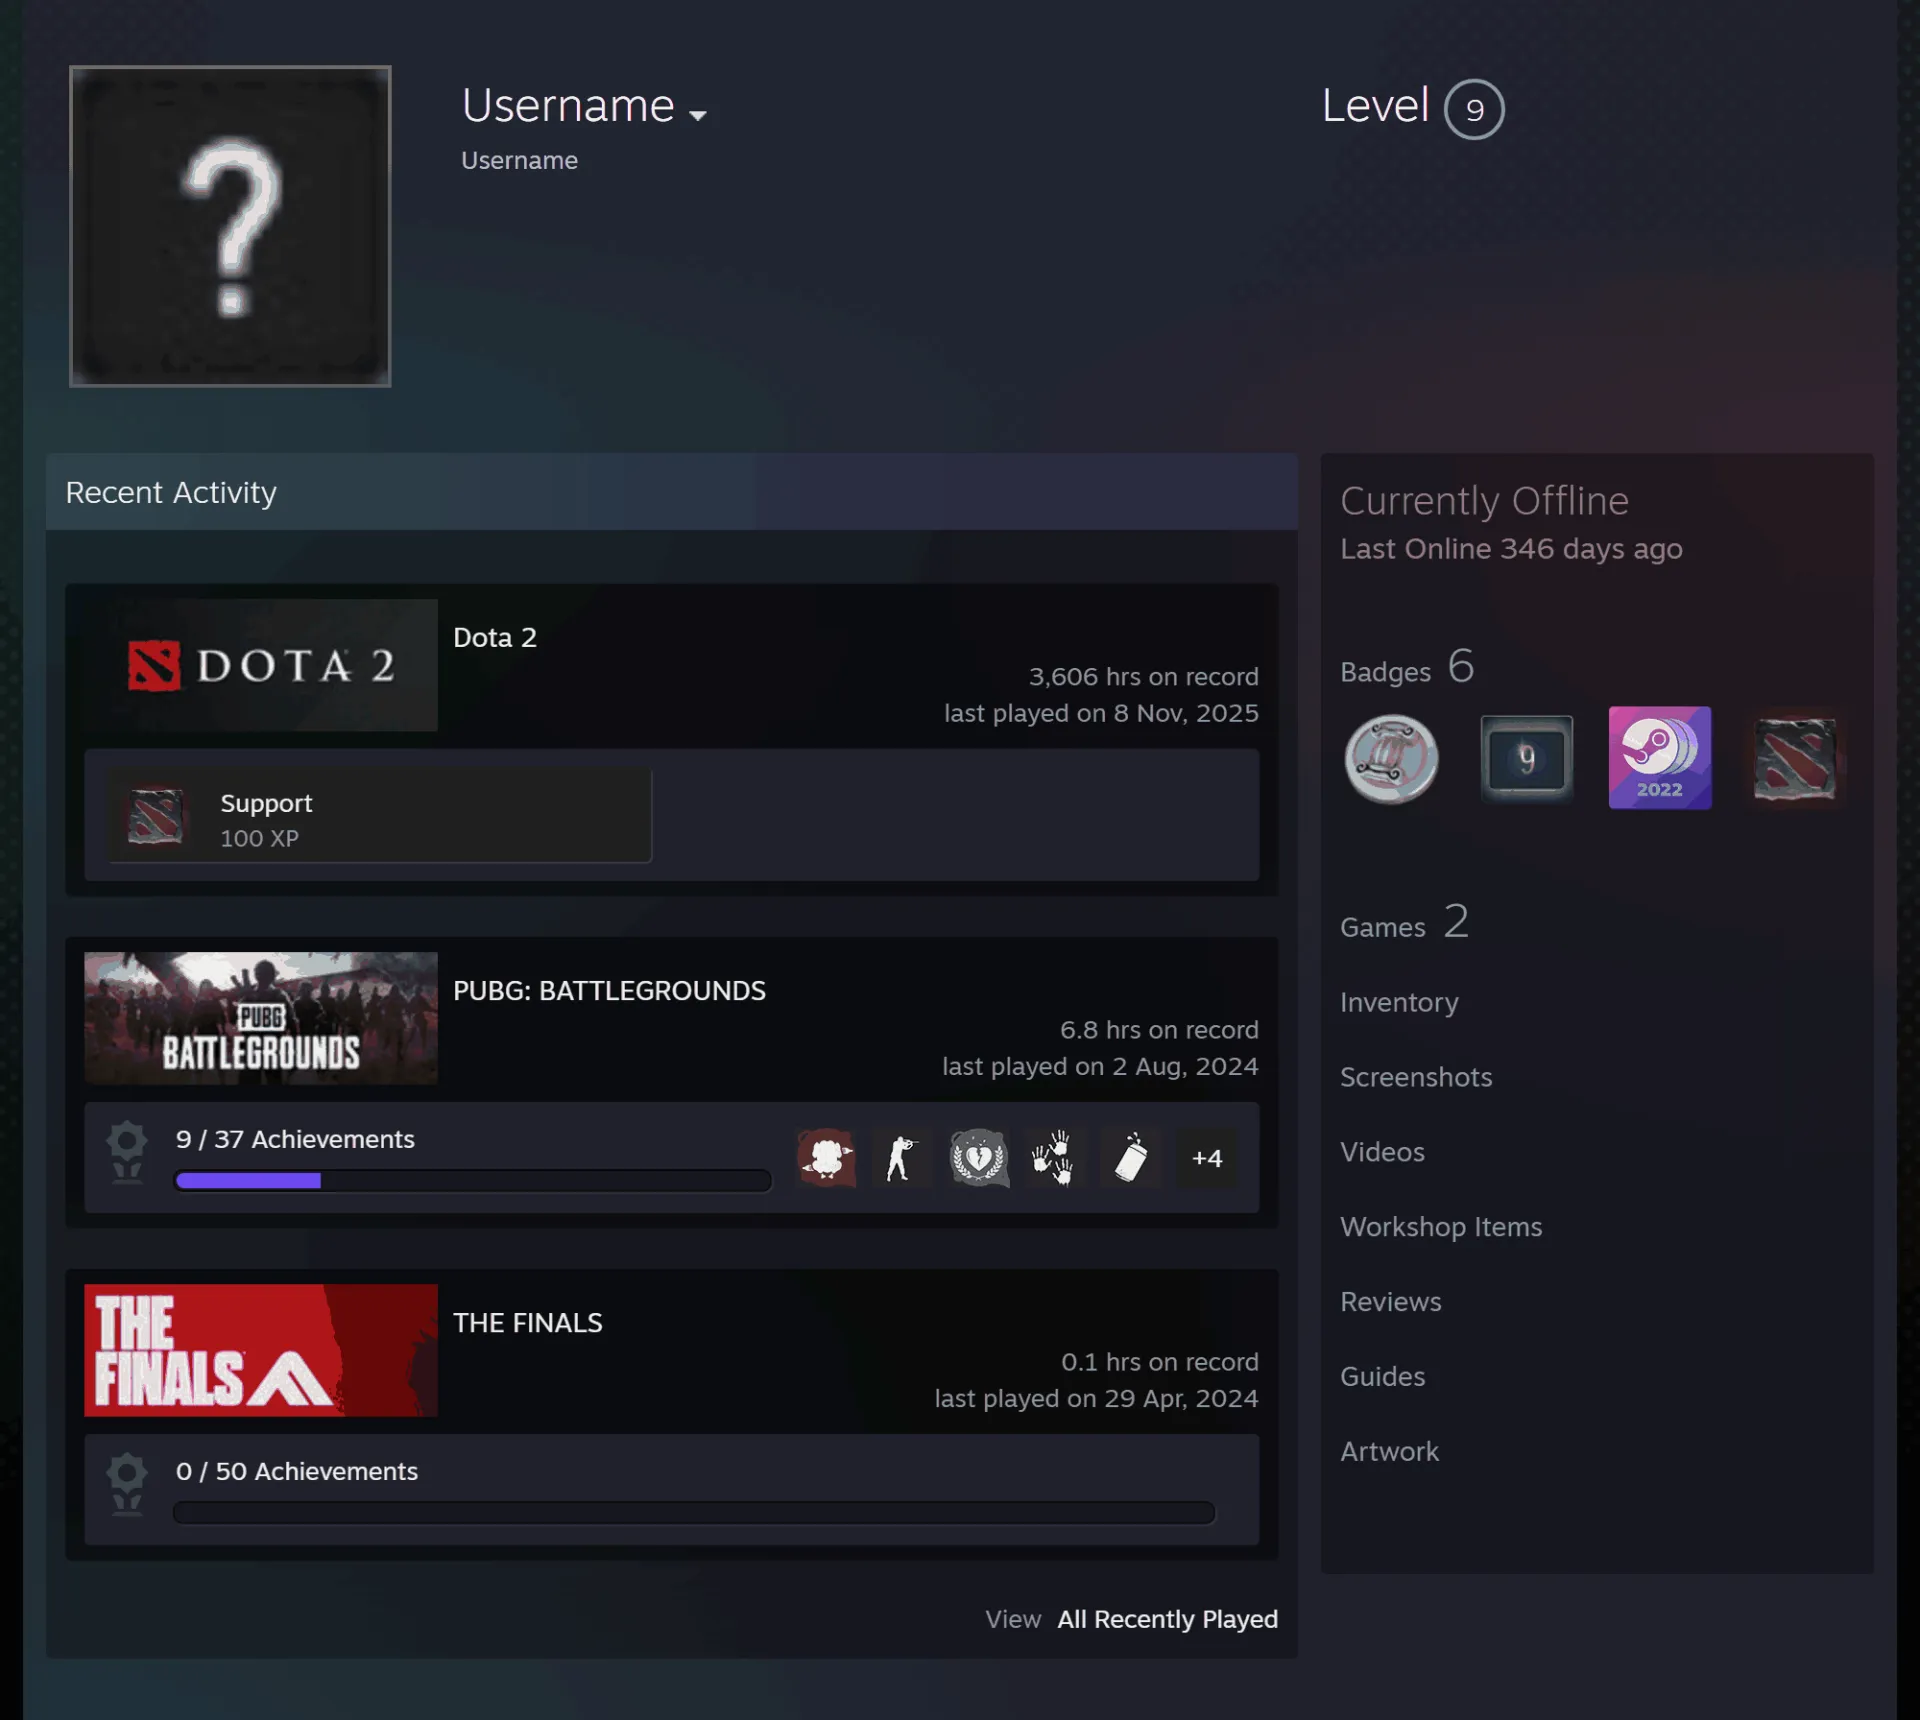View All Recently Played games
This screenshot has width=1920, height=1720.
point(1168,1619)
